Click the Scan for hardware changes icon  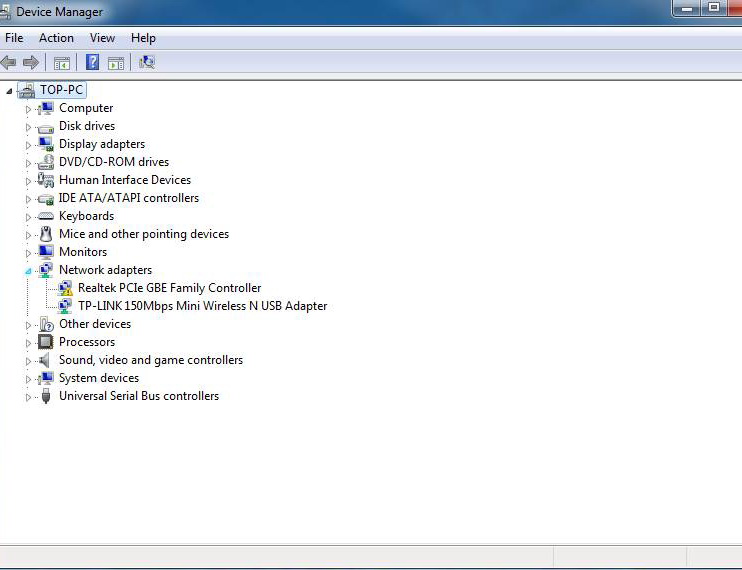[x=147, y=62]
